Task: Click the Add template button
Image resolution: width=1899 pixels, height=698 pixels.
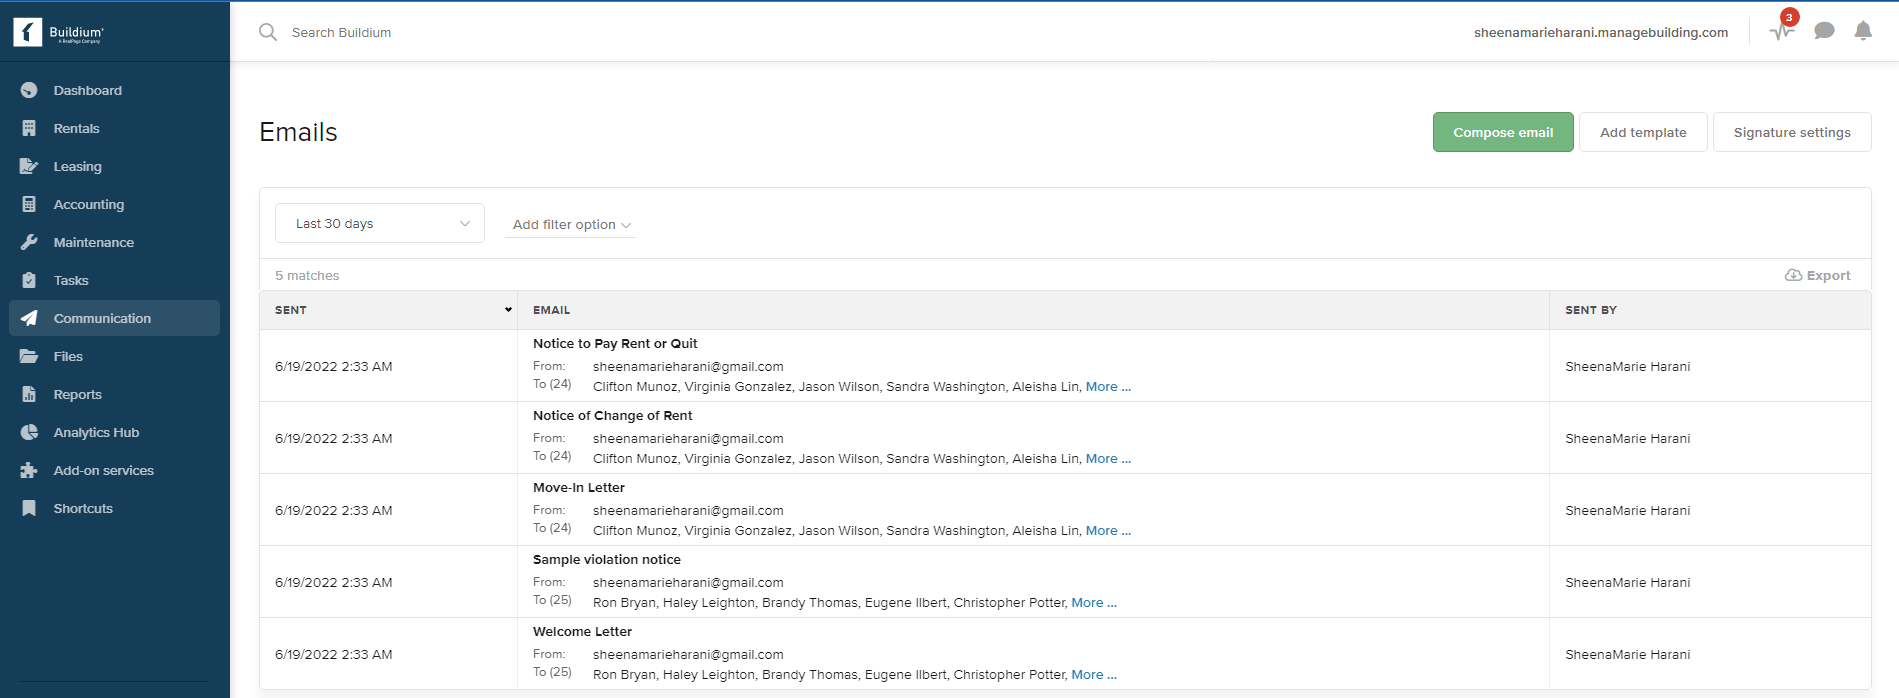Action: 1642,132
